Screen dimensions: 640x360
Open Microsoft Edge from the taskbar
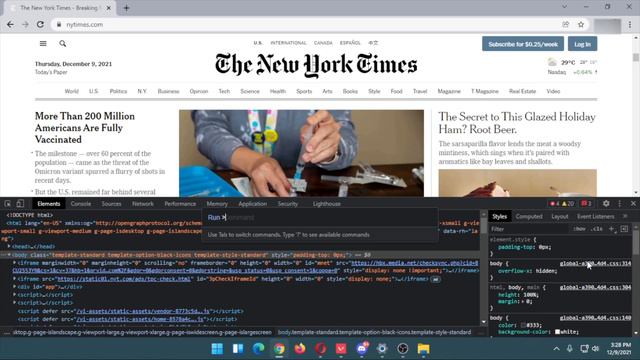coord(258,349)
